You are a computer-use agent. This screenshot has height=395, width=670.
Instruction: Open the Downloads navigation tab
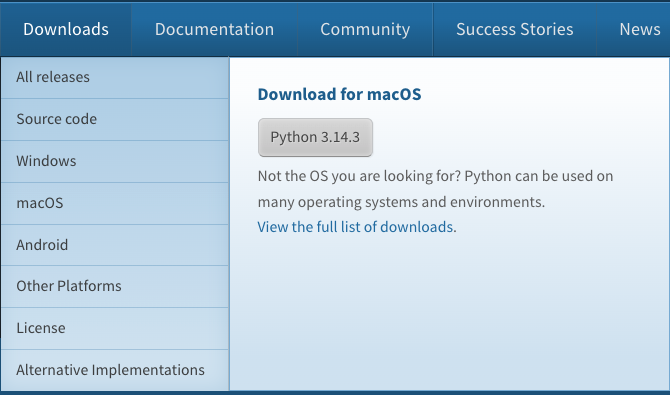(66, 29)
